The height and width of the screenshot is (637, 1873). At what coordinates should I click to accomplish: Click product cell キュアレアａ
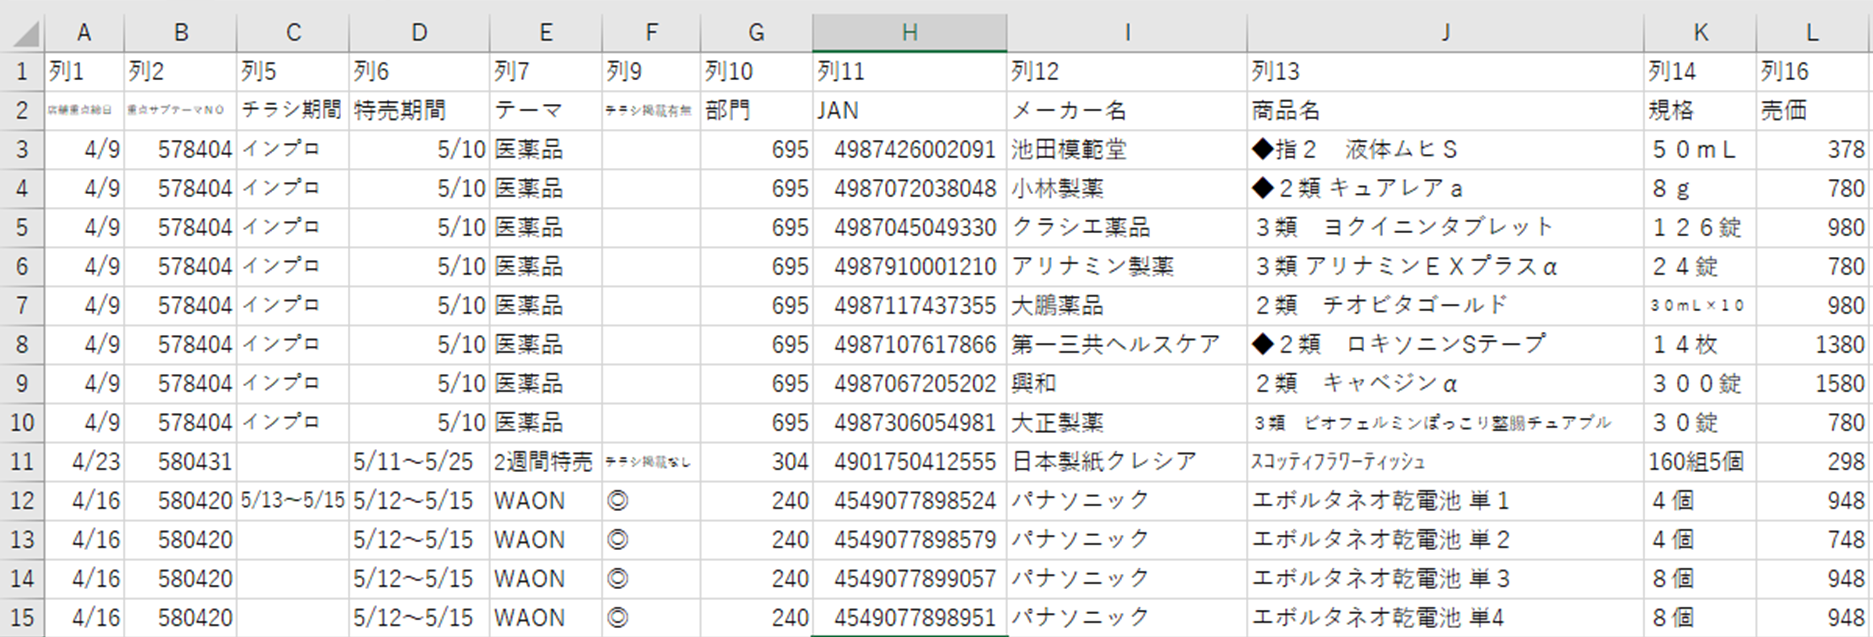1445,188
